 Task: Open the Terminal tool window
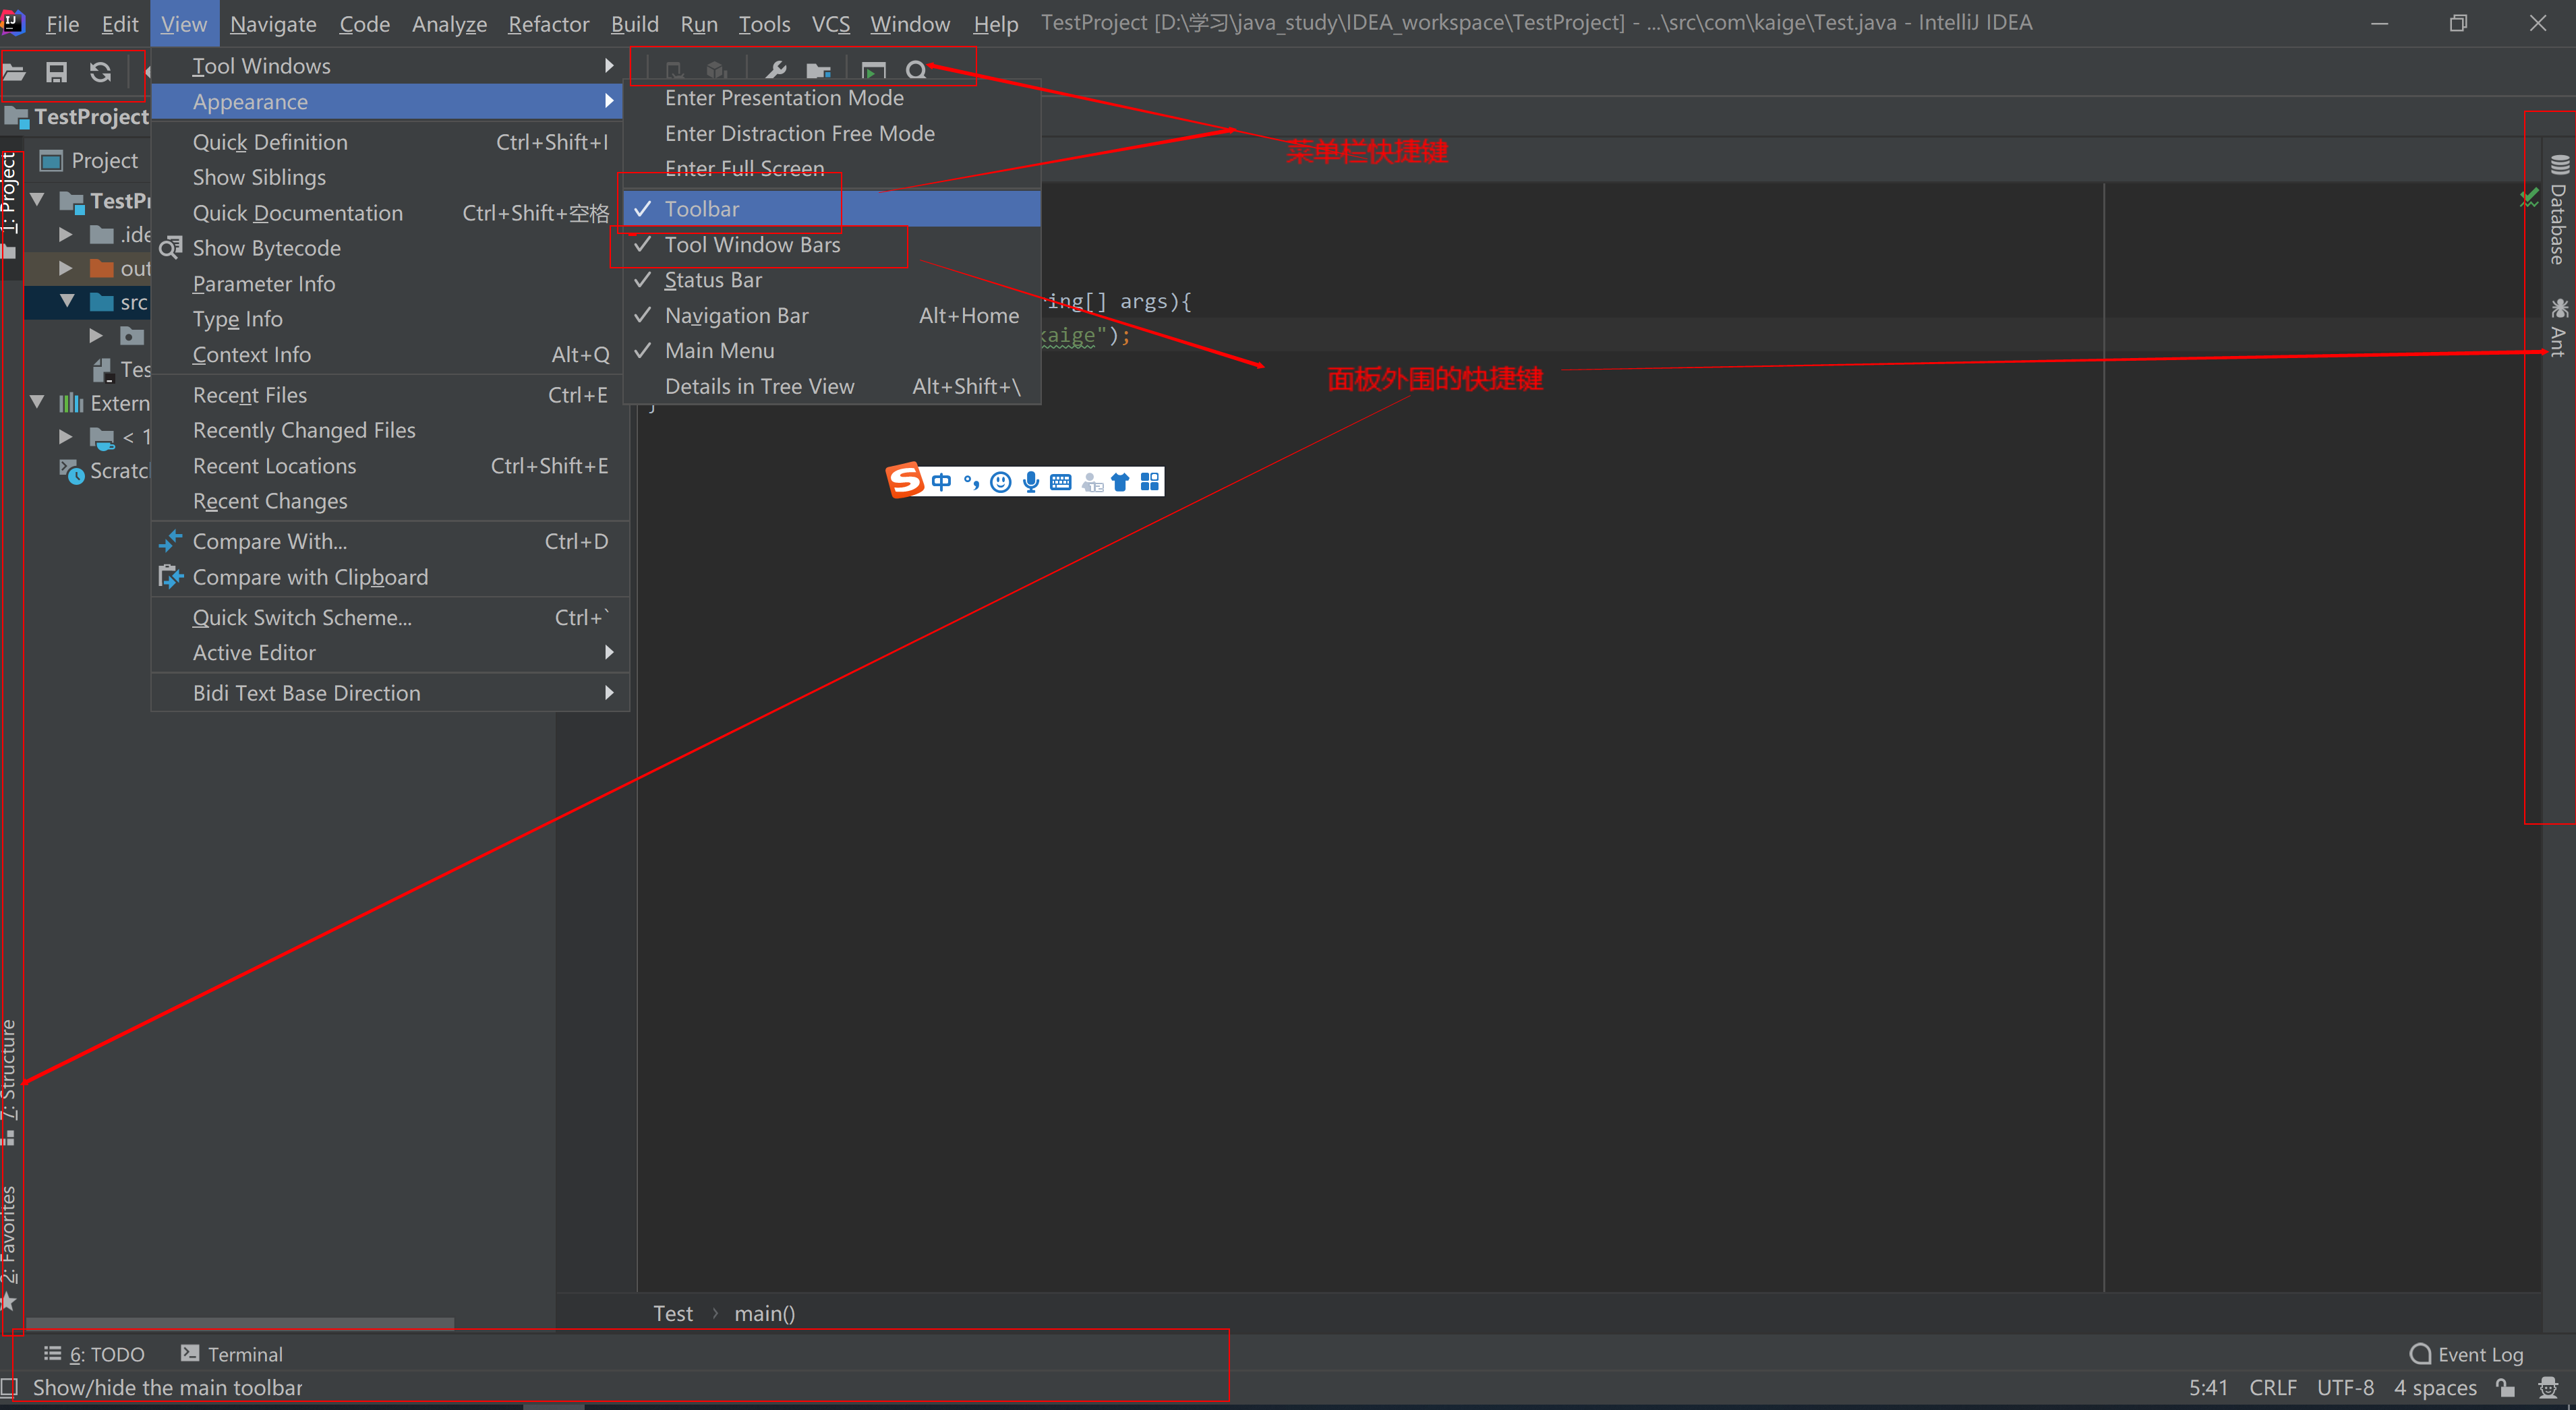pyautogui.click(x=243, y=1353)
